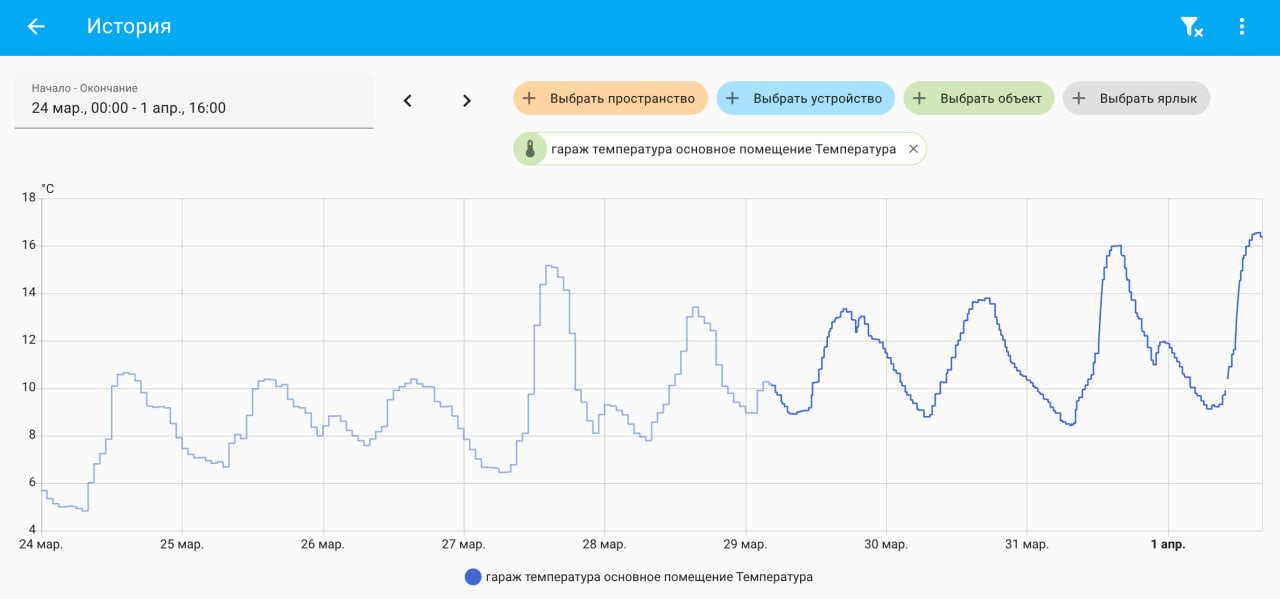The height and width of the screenshot is (599, 1280).
Task: Clear filters with the funnel icon
Action: point(1191,27)
